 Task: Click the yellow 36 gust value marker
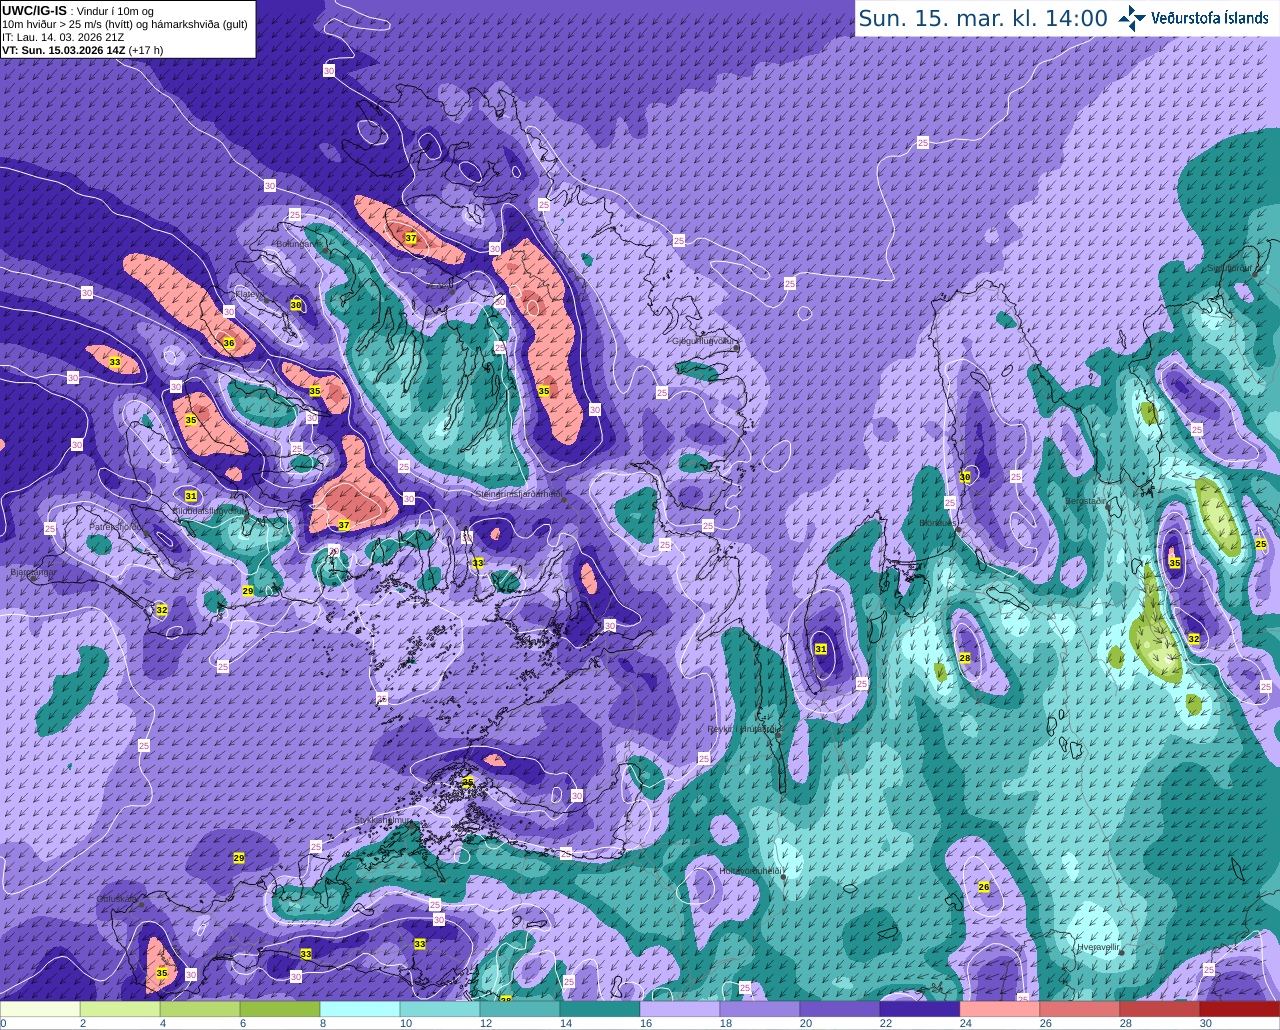point(228,343)
